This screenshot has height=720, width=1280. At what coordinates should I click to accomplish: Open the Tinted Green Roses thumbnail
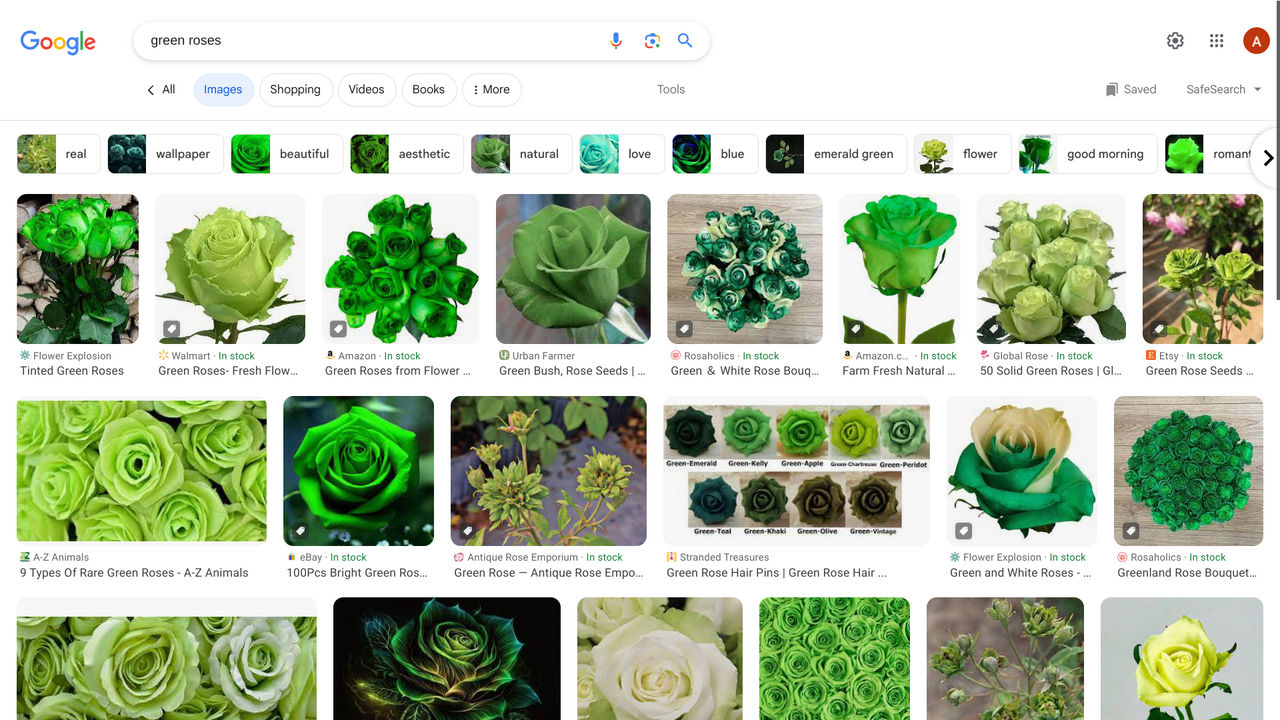tap(78, 269)
